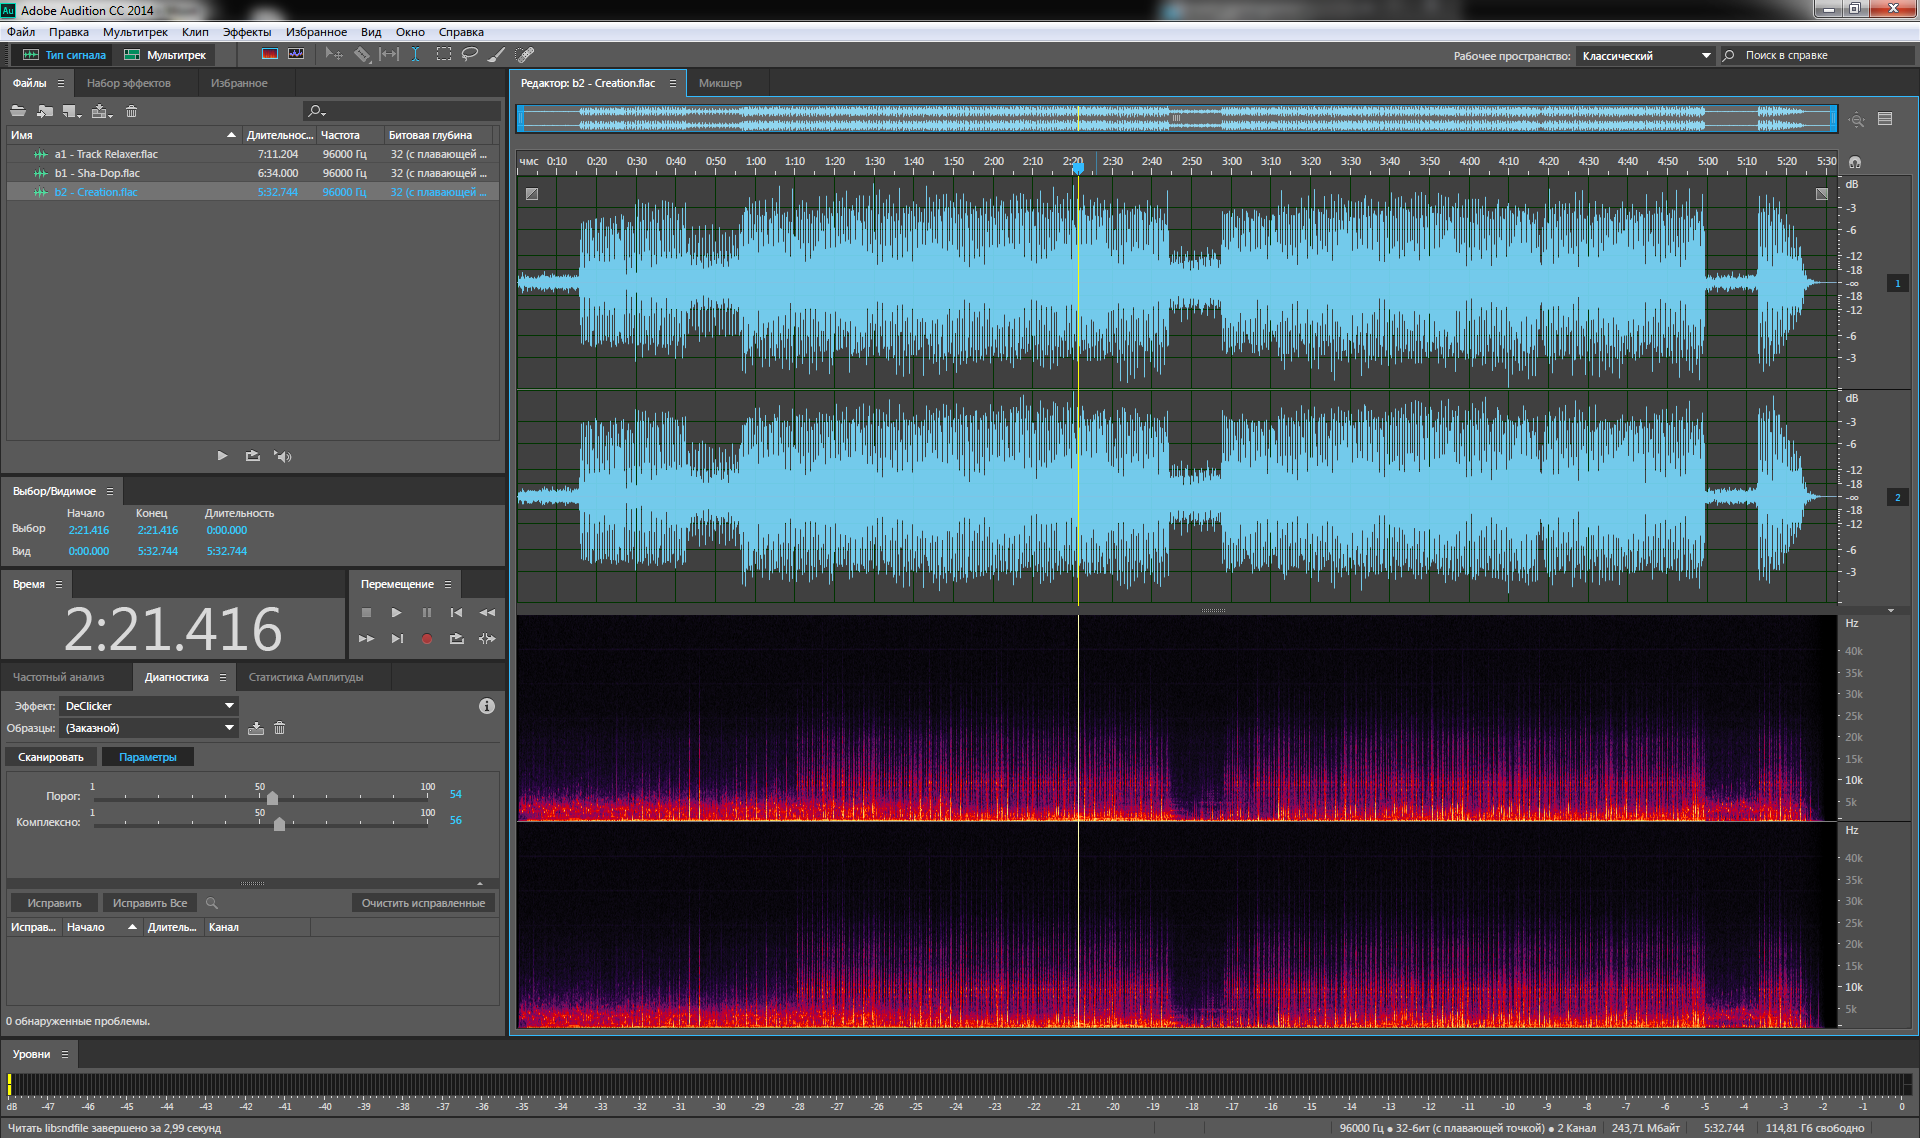Click the Open File folder icon
The width and height of the screenshot is (1920, 1138).
[x=18, y=111]
